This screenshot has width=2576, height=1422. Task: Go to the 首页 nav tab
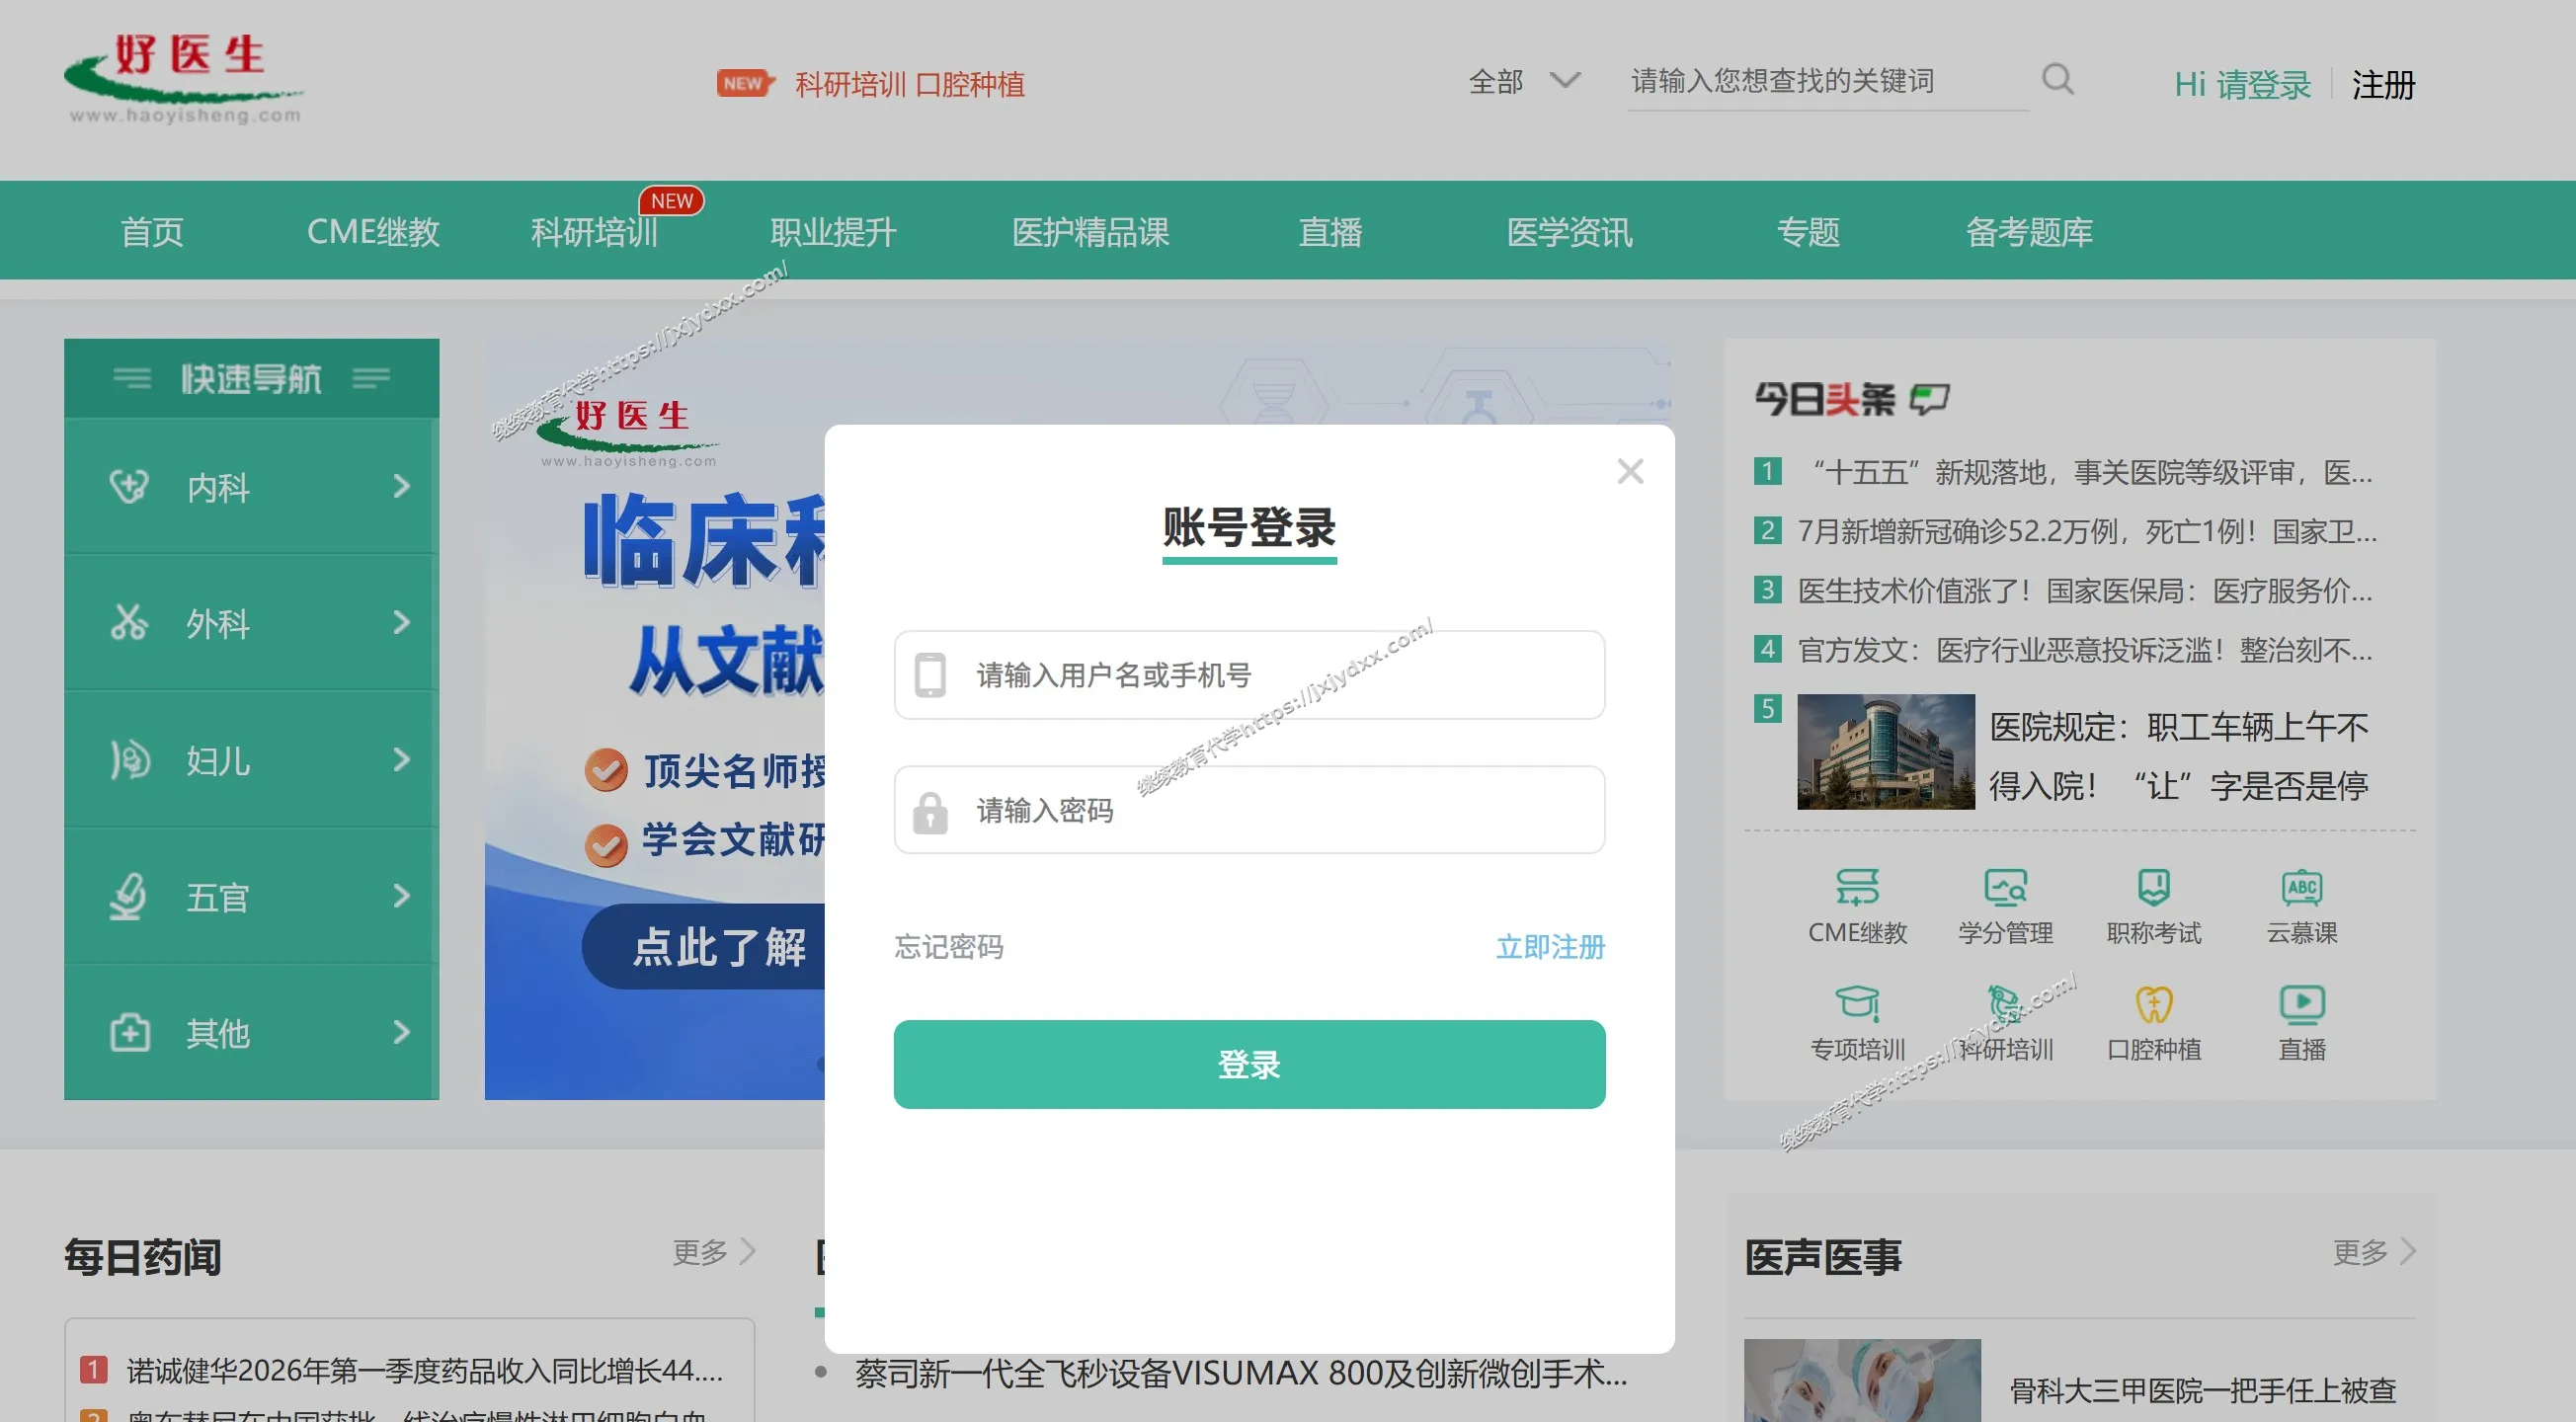(152, 232)
